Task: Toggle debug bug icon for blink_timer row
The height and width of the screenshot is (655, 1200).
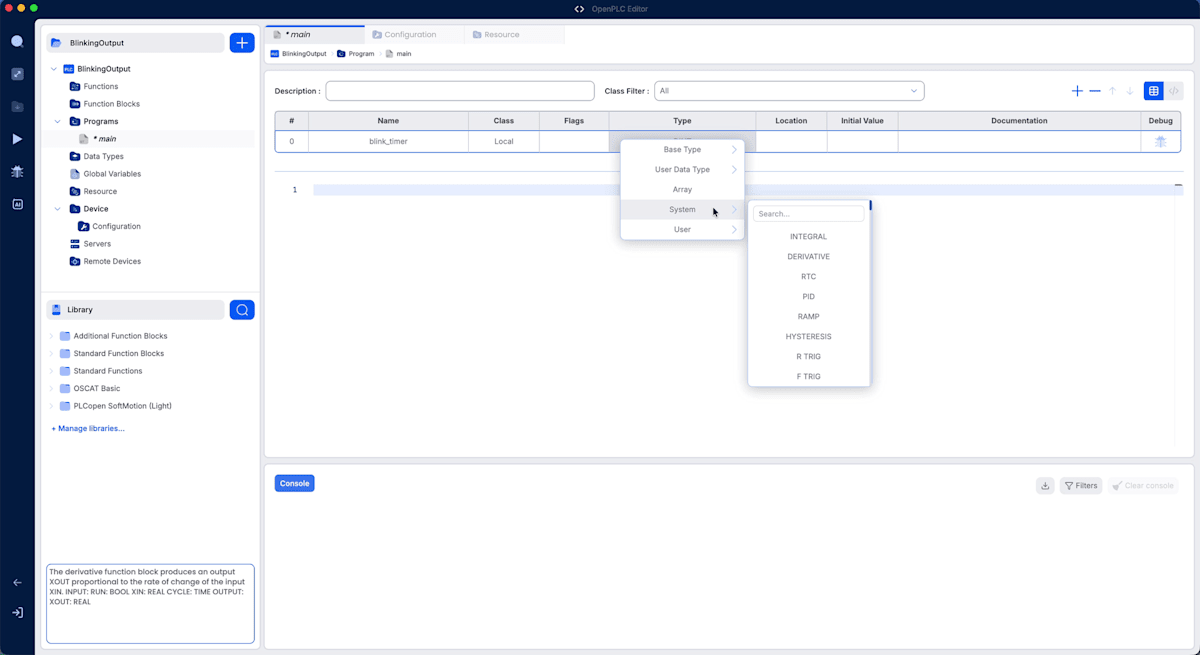Action: [x=1160, y=142]
